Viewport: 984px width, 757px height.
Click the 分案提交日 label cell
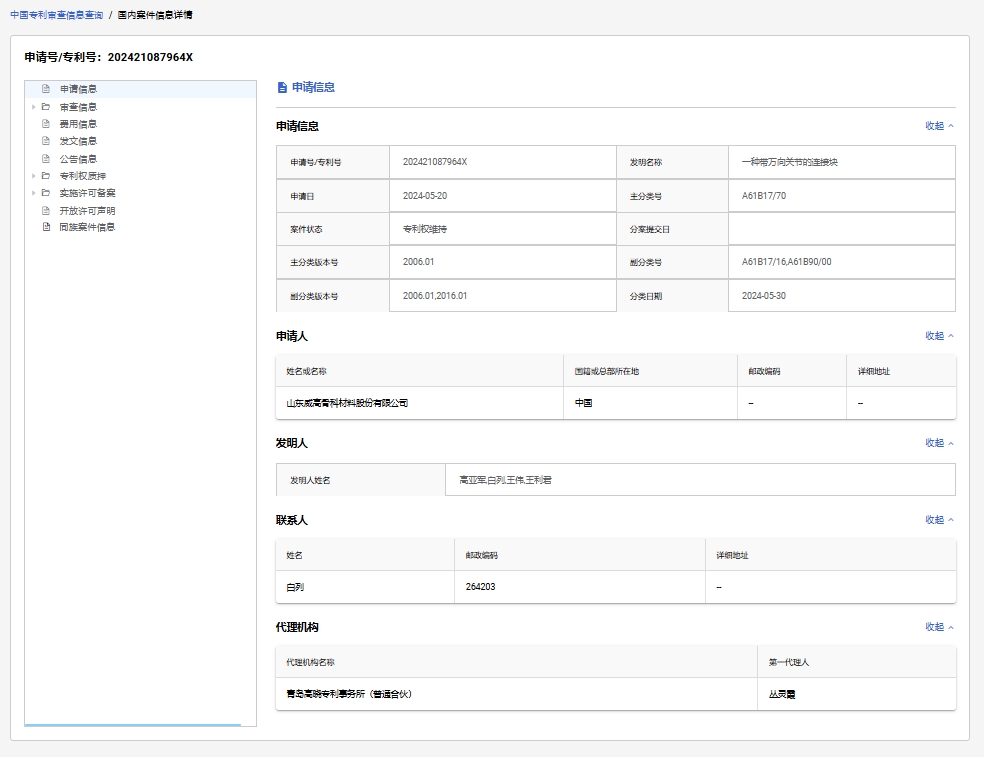[672, 229]
